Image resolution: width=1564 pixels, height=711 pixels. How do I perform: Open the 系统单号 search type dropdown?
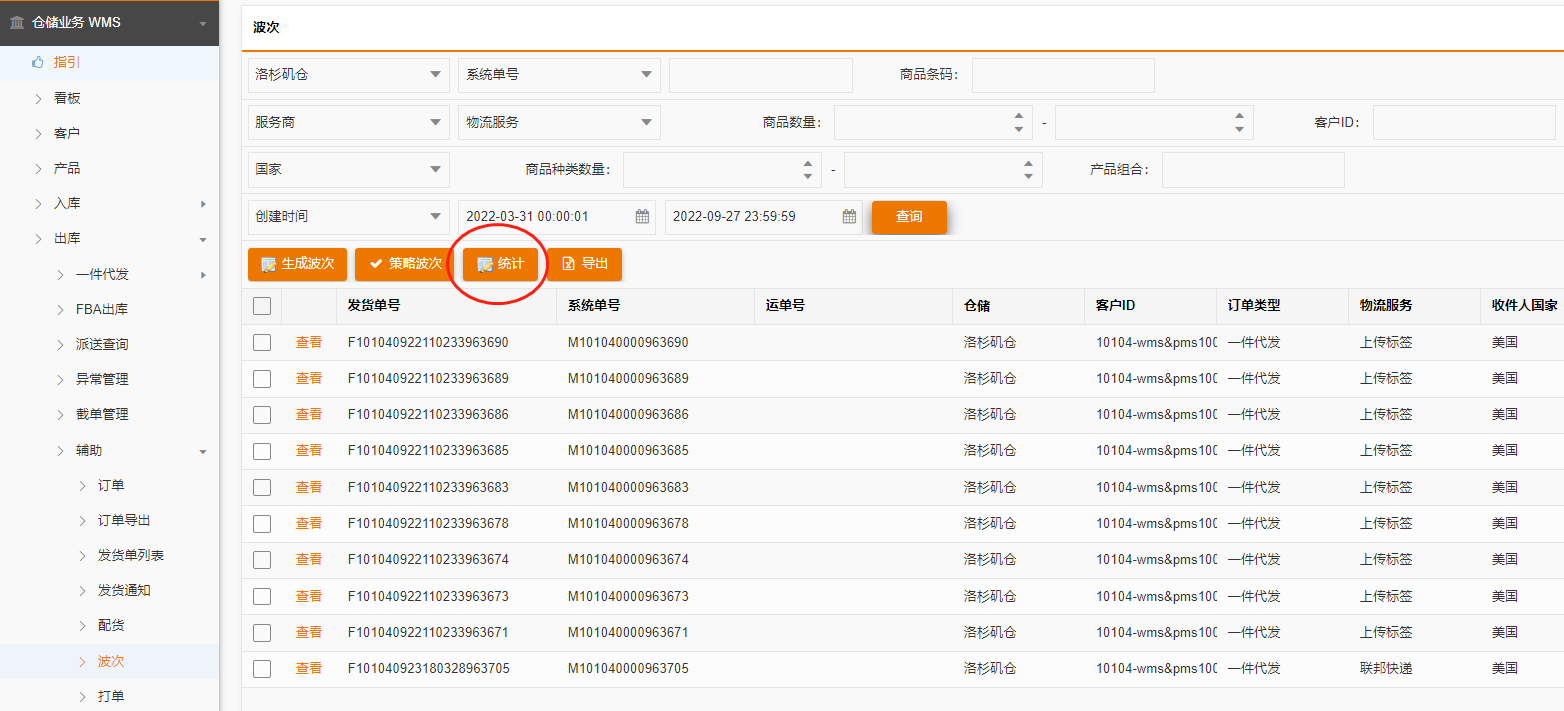coord(559,75)
